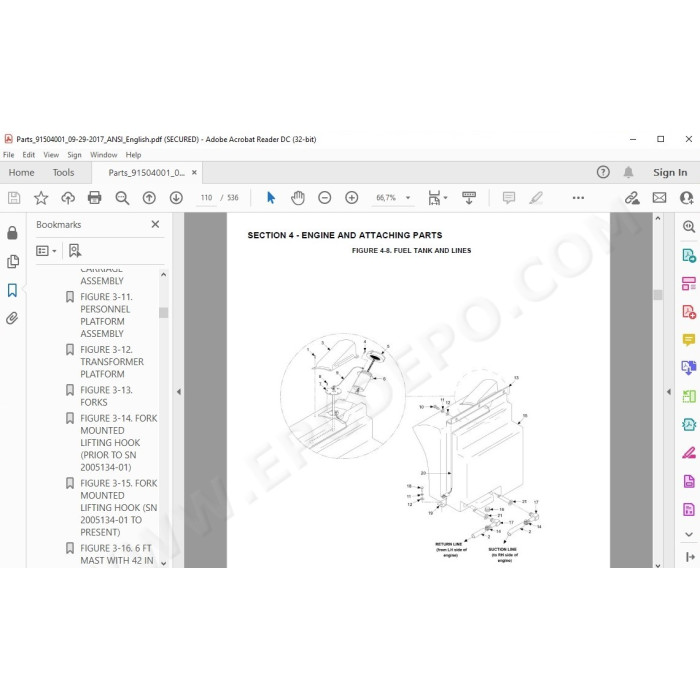700x700 pixels.
Task: Open the View menu
Action: coord(51,155)
